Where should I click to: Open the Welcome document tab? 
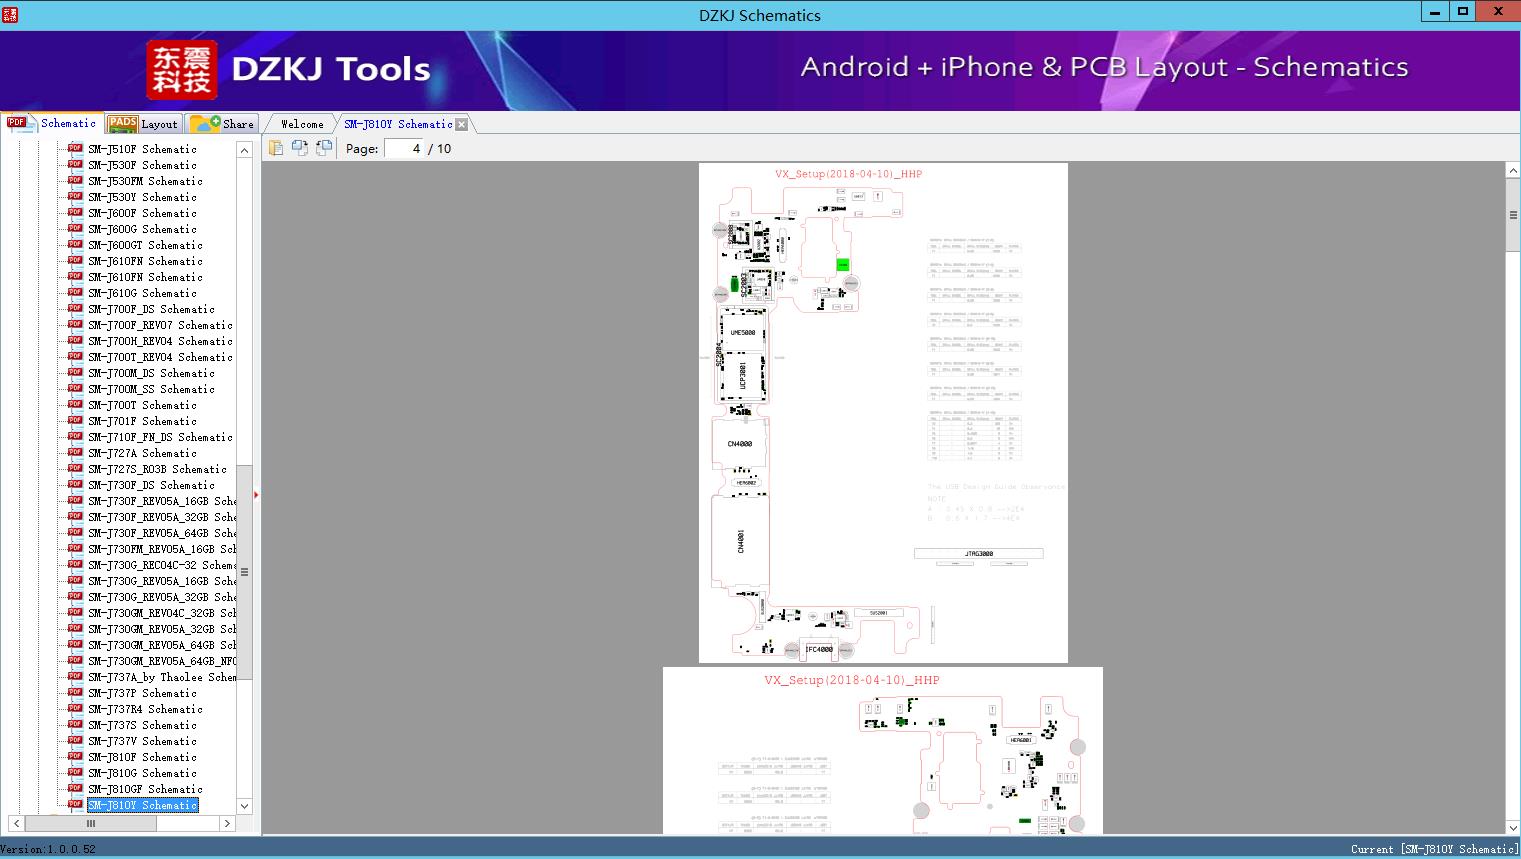click(302, 124)
